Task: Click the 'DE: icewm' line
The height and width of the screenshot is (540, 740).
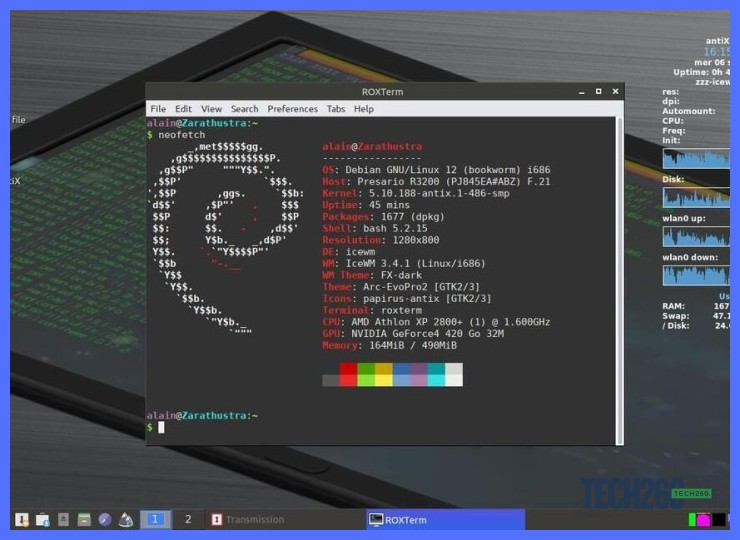Action: coord(349,252)
